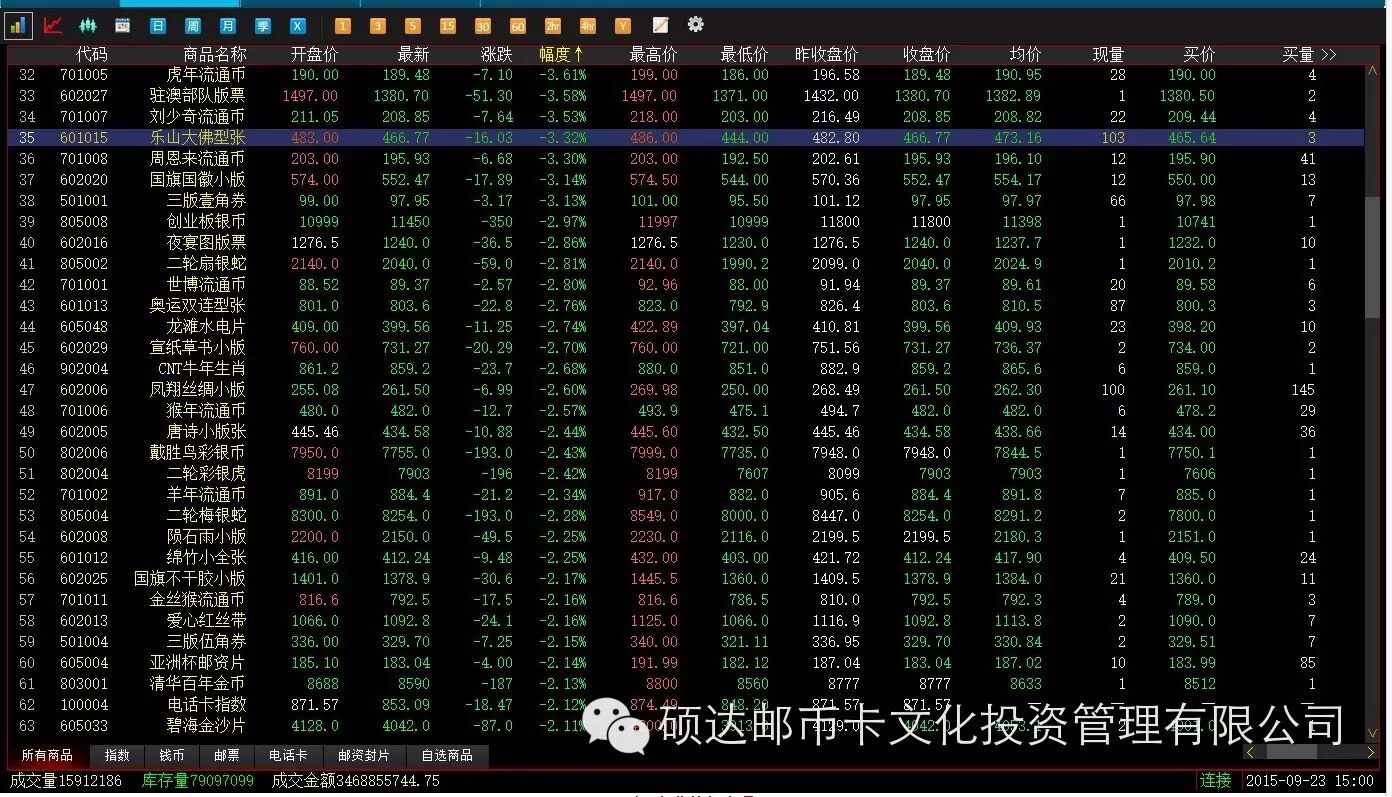Select row 乐山大佛型张
1392x797 pixels.
click(686, 138)
